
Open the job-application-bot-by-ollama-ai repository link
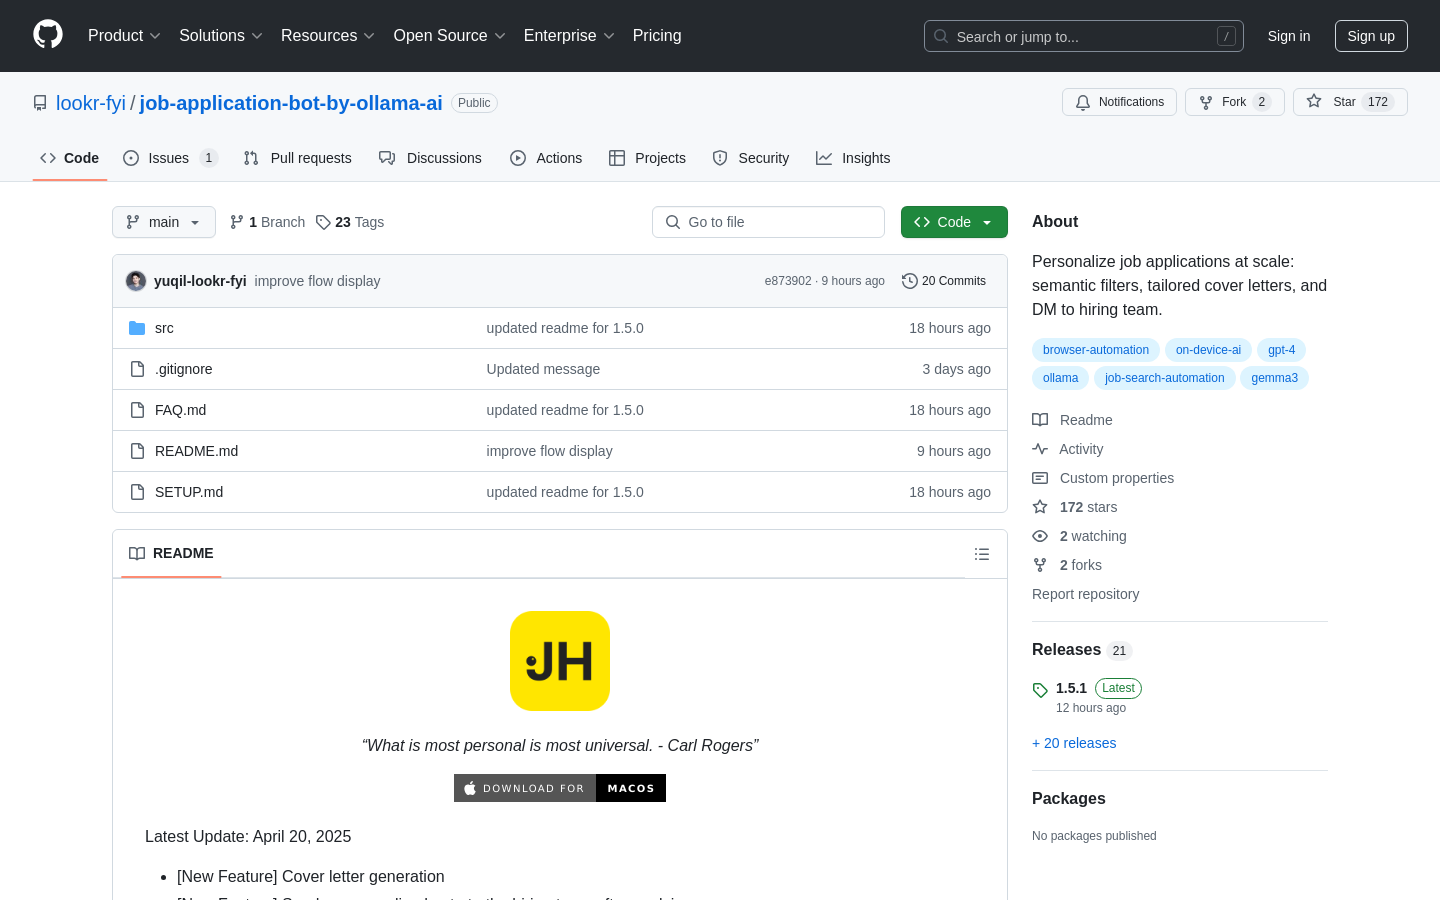(291, 103)
